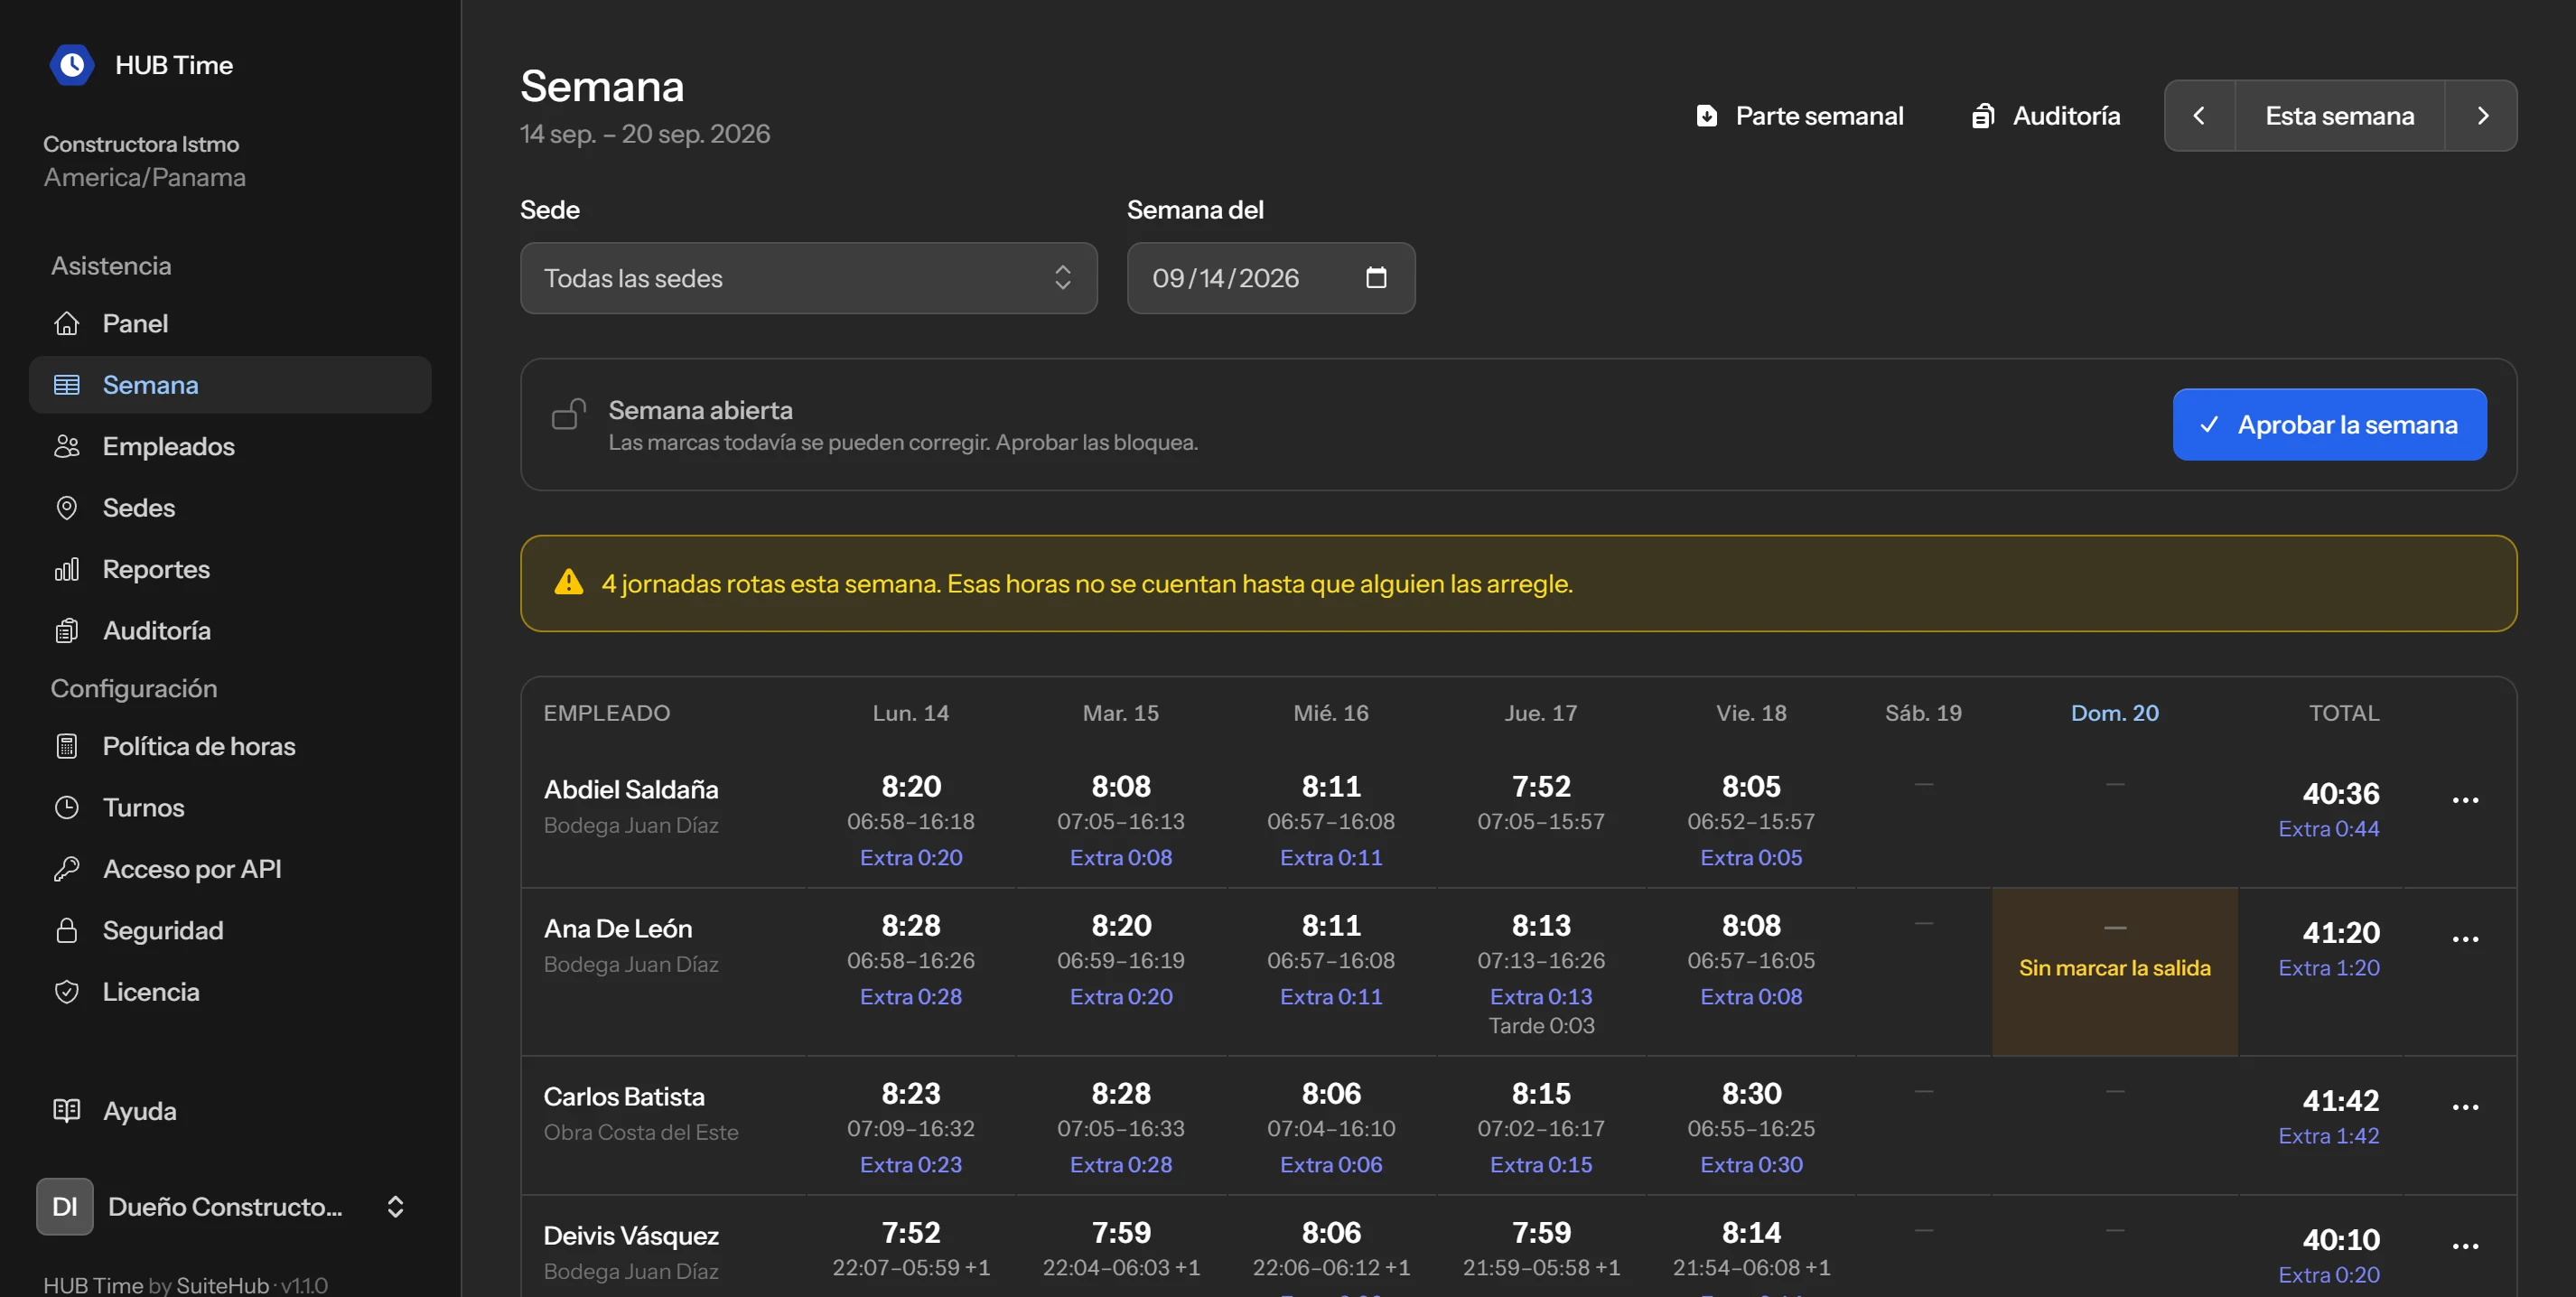This screenshot has width=2576, height=1297.
Task: Open the Todas las sedes dropdown
Action: point(808,278)
